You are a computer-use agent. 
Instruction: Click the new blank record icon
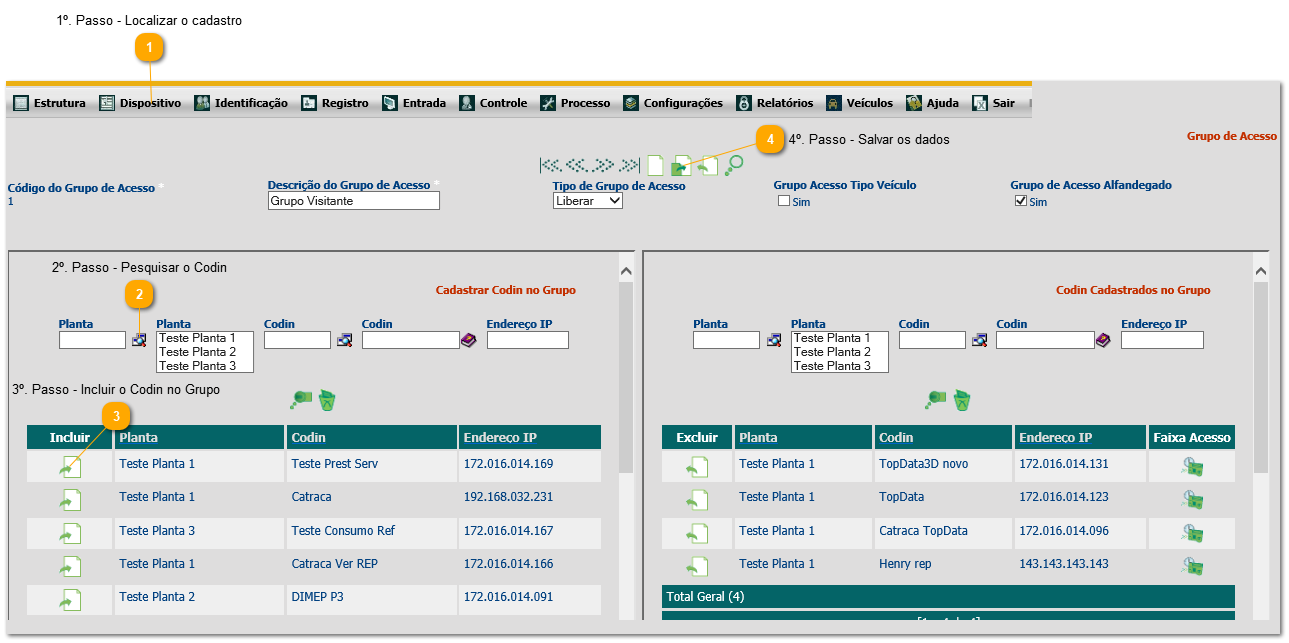pyautogui.click(x=655, y=165)
